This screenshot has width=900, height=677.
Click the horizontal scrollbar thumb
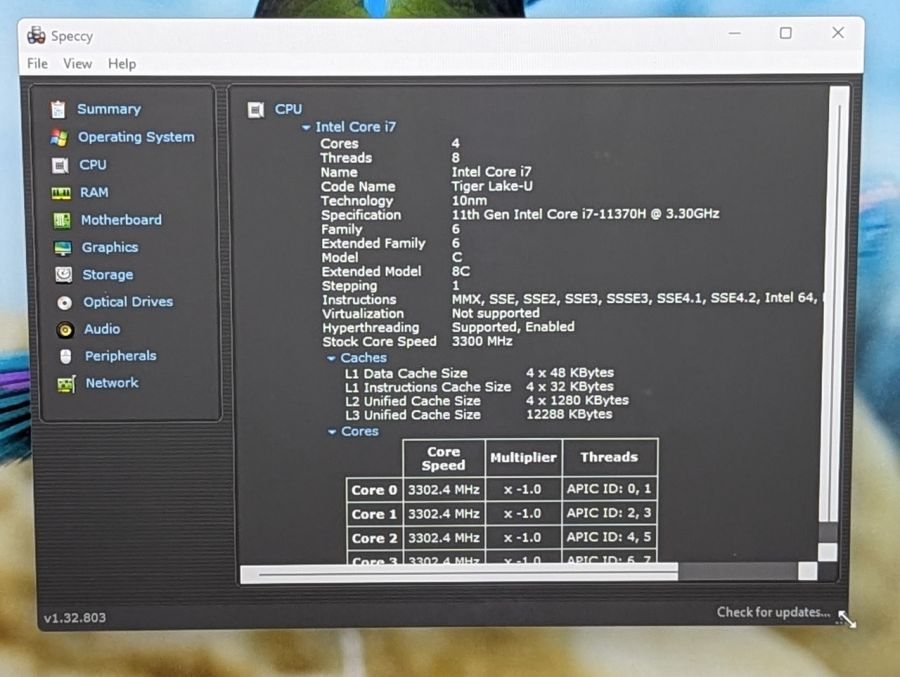(459, 572)
